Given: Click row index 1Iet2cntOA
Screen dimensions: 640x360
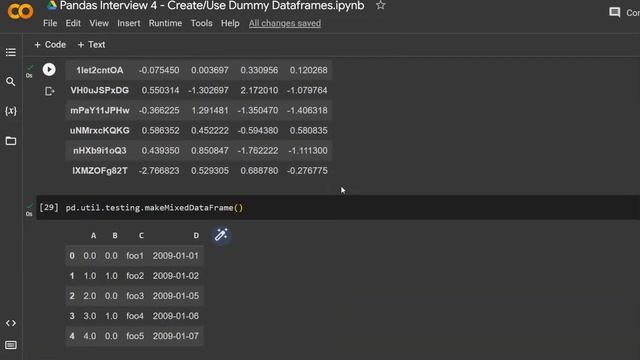Looking at the screenshot, I should click(x=100, y=70).
